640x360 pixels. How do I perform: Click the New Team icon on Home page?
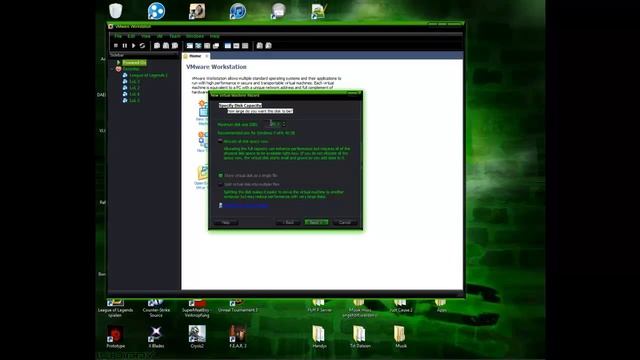click(x=202, y=139)
